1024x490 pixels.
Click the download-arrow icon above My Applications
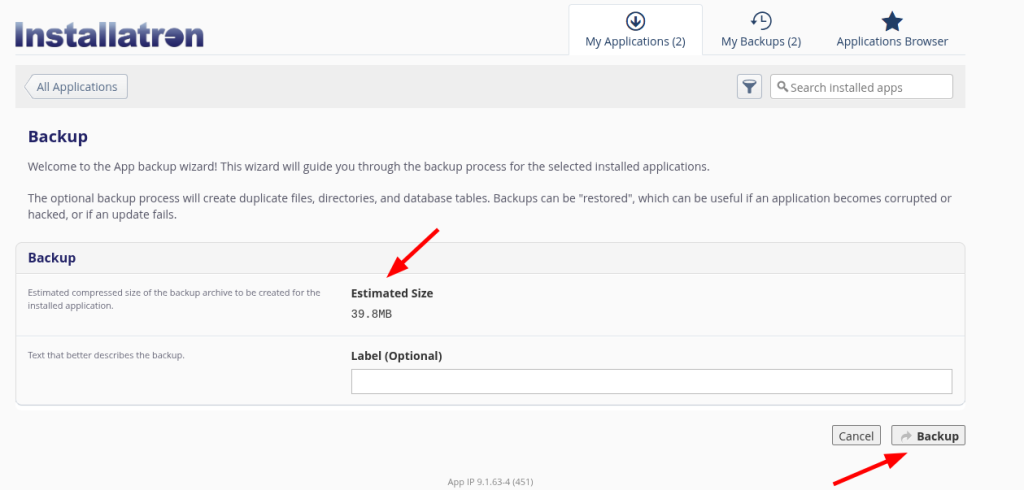point(635,21)
